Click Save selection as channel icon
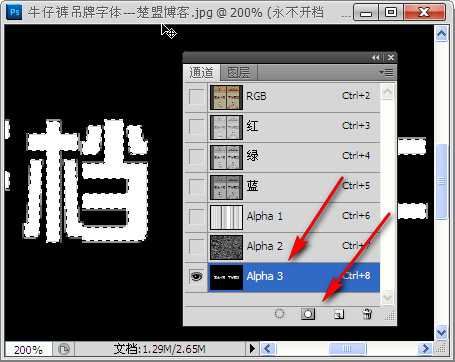Screen dimensions: 455x362 [x=308, y=314]
